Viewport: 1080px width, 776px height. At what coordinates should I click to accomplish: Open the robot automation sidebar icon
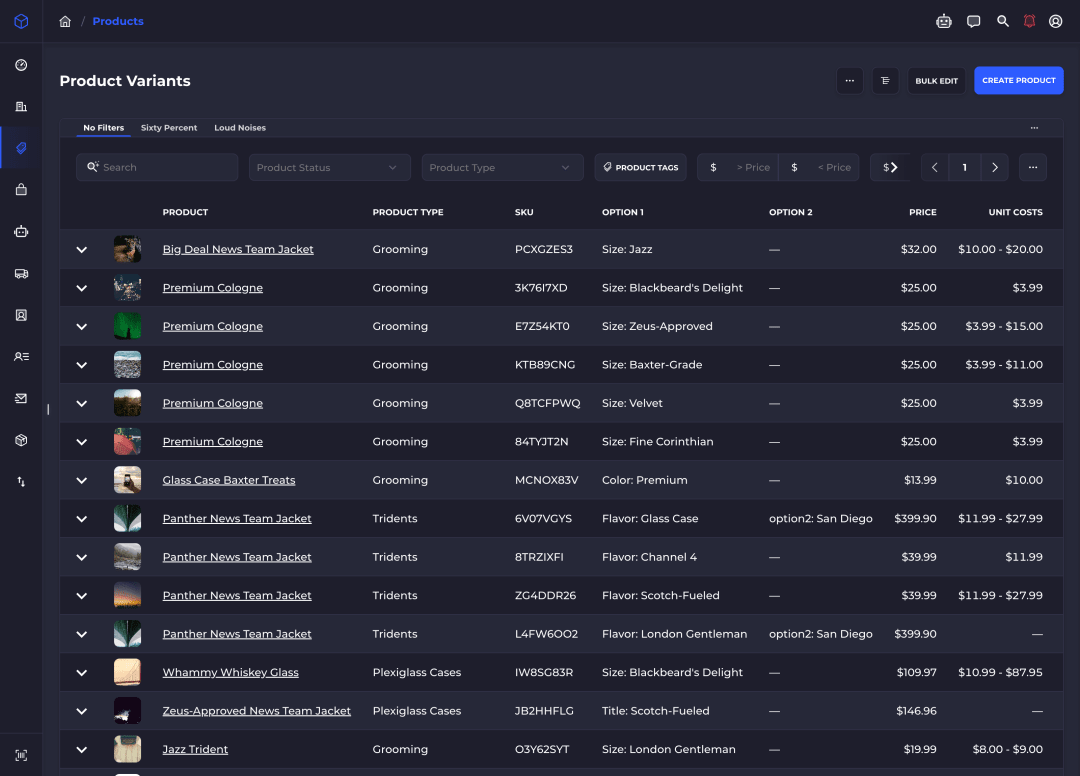coord(21,231)
